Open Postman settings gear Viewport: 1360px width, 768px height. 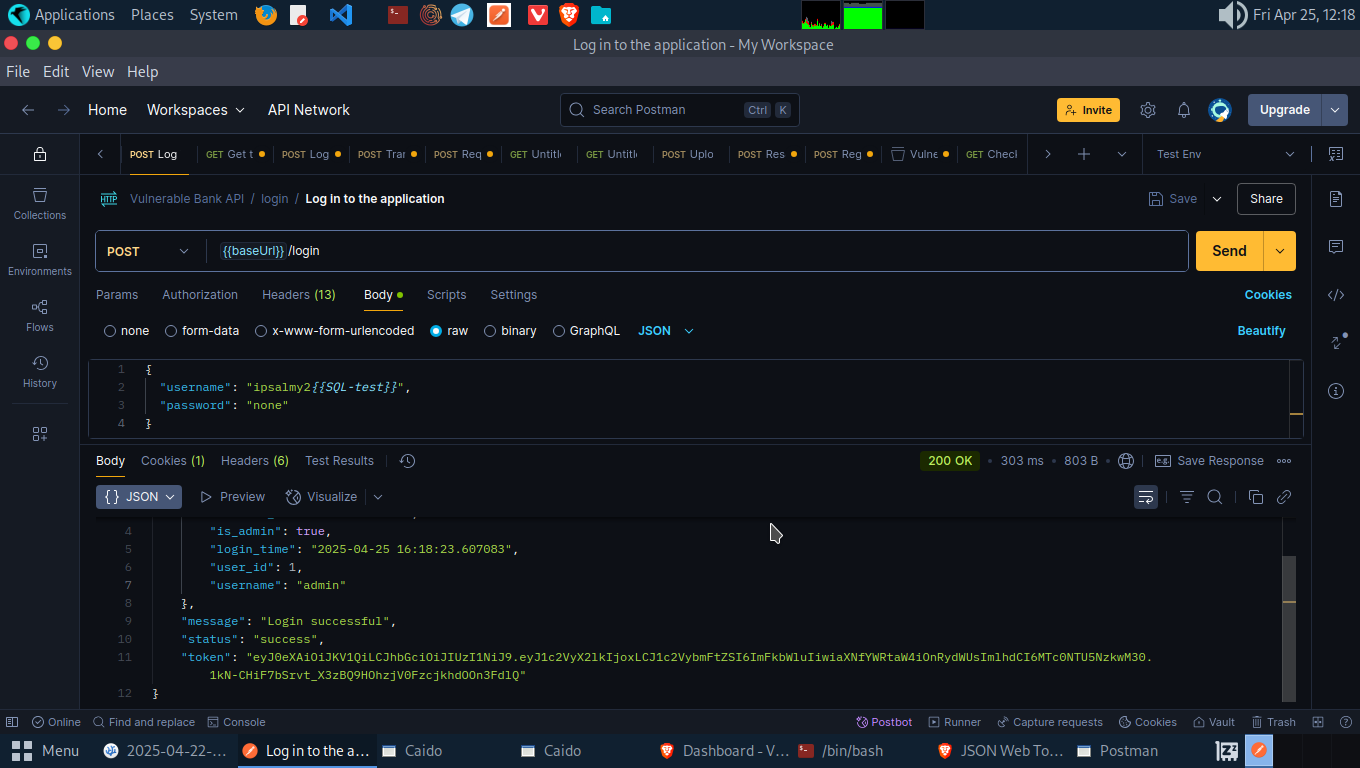pos(1148,110)
